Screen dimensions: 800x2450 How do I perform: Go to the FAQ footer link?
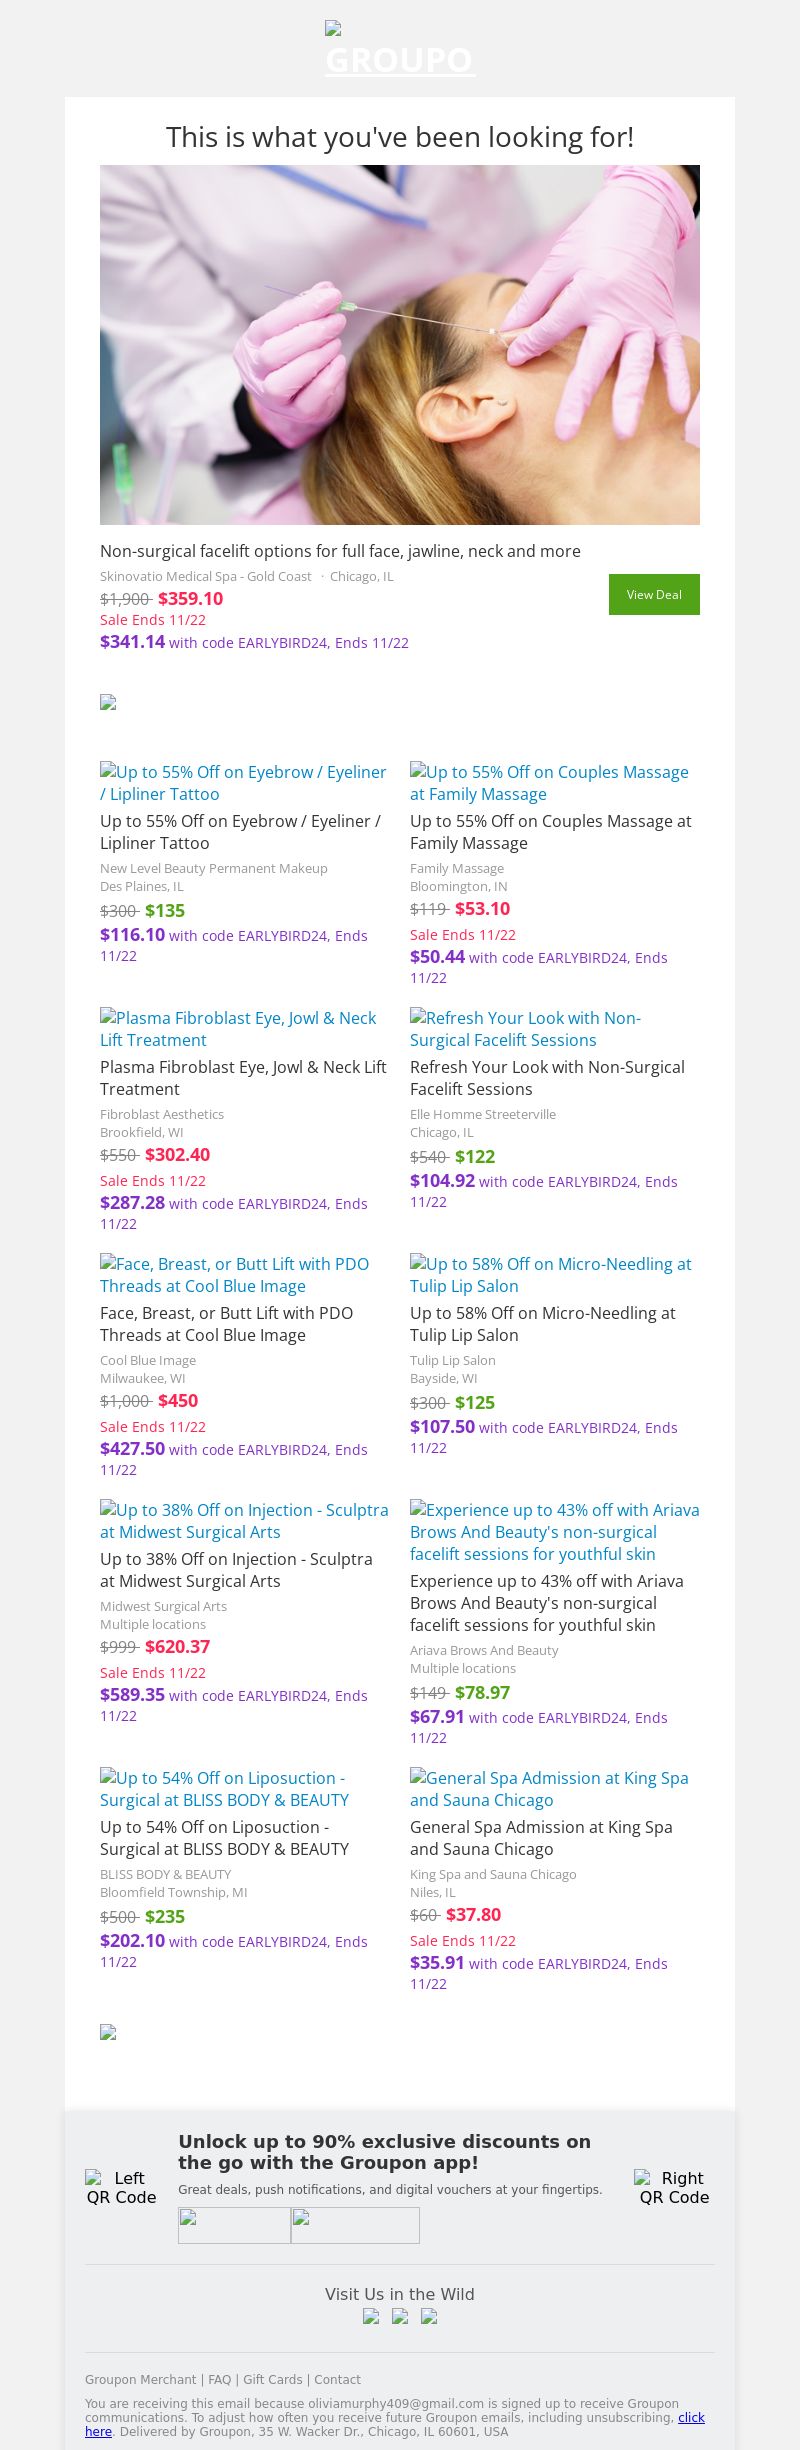point(219,2380)
